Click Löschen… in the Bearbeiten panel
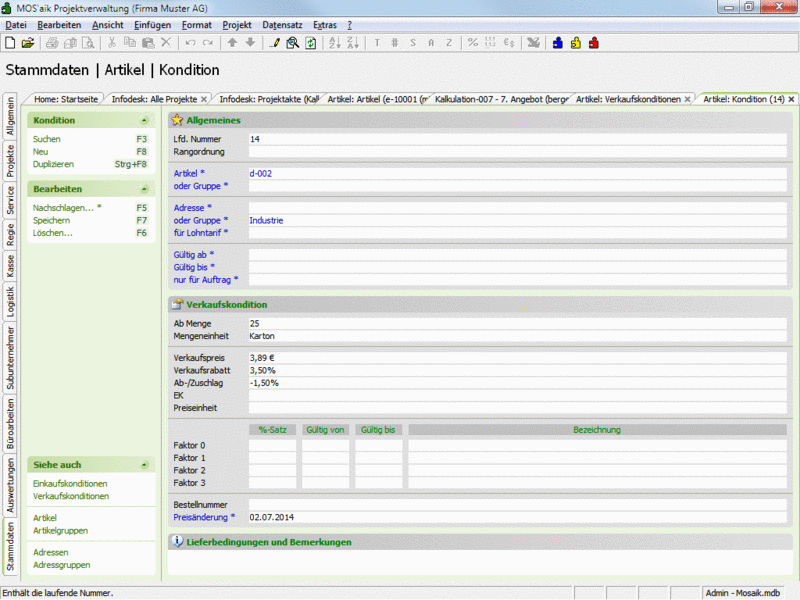Viewport: 800px width, 600px height. click(53, 233)
